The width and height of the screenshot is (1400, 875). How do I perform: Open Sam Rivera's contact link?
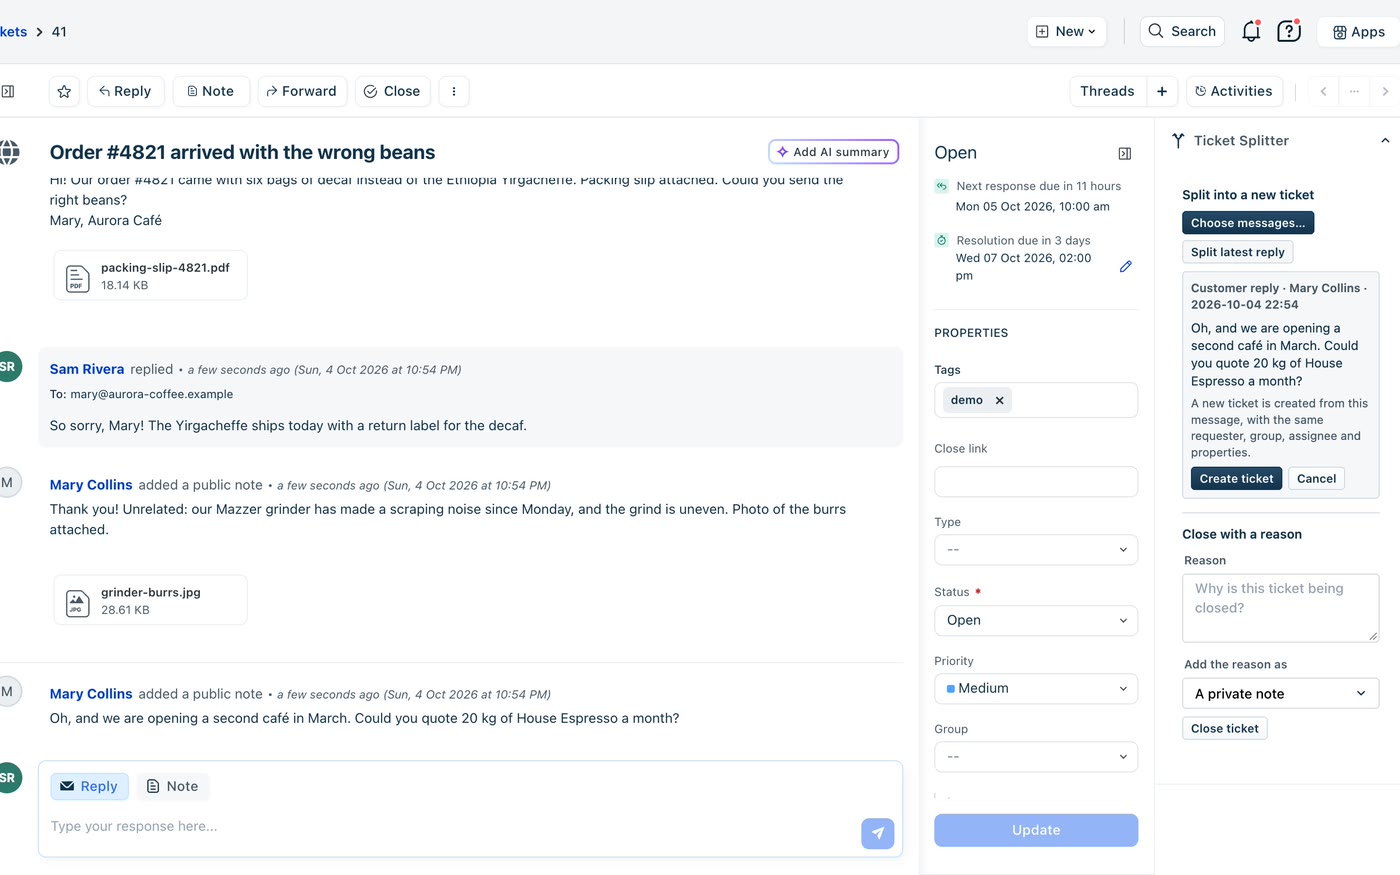click(x=87, y=369)
